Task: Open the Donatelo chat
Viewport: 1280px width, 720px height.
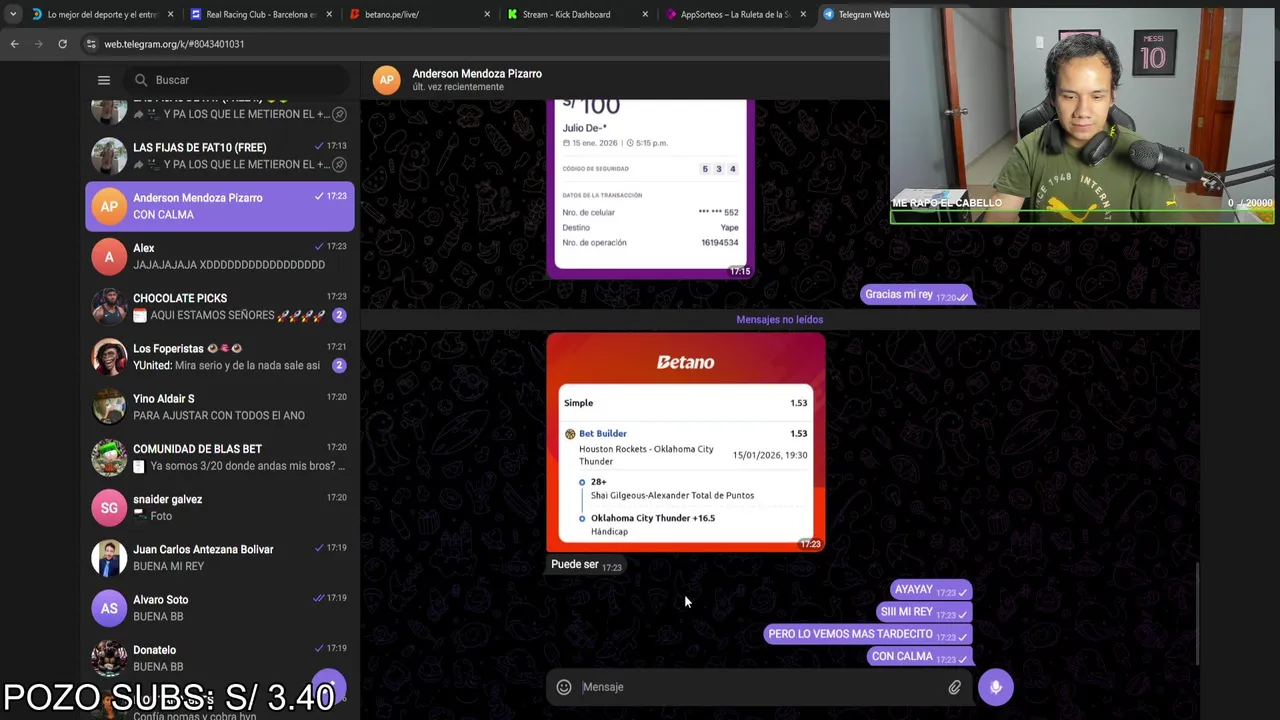Action: tap(220, 658)
